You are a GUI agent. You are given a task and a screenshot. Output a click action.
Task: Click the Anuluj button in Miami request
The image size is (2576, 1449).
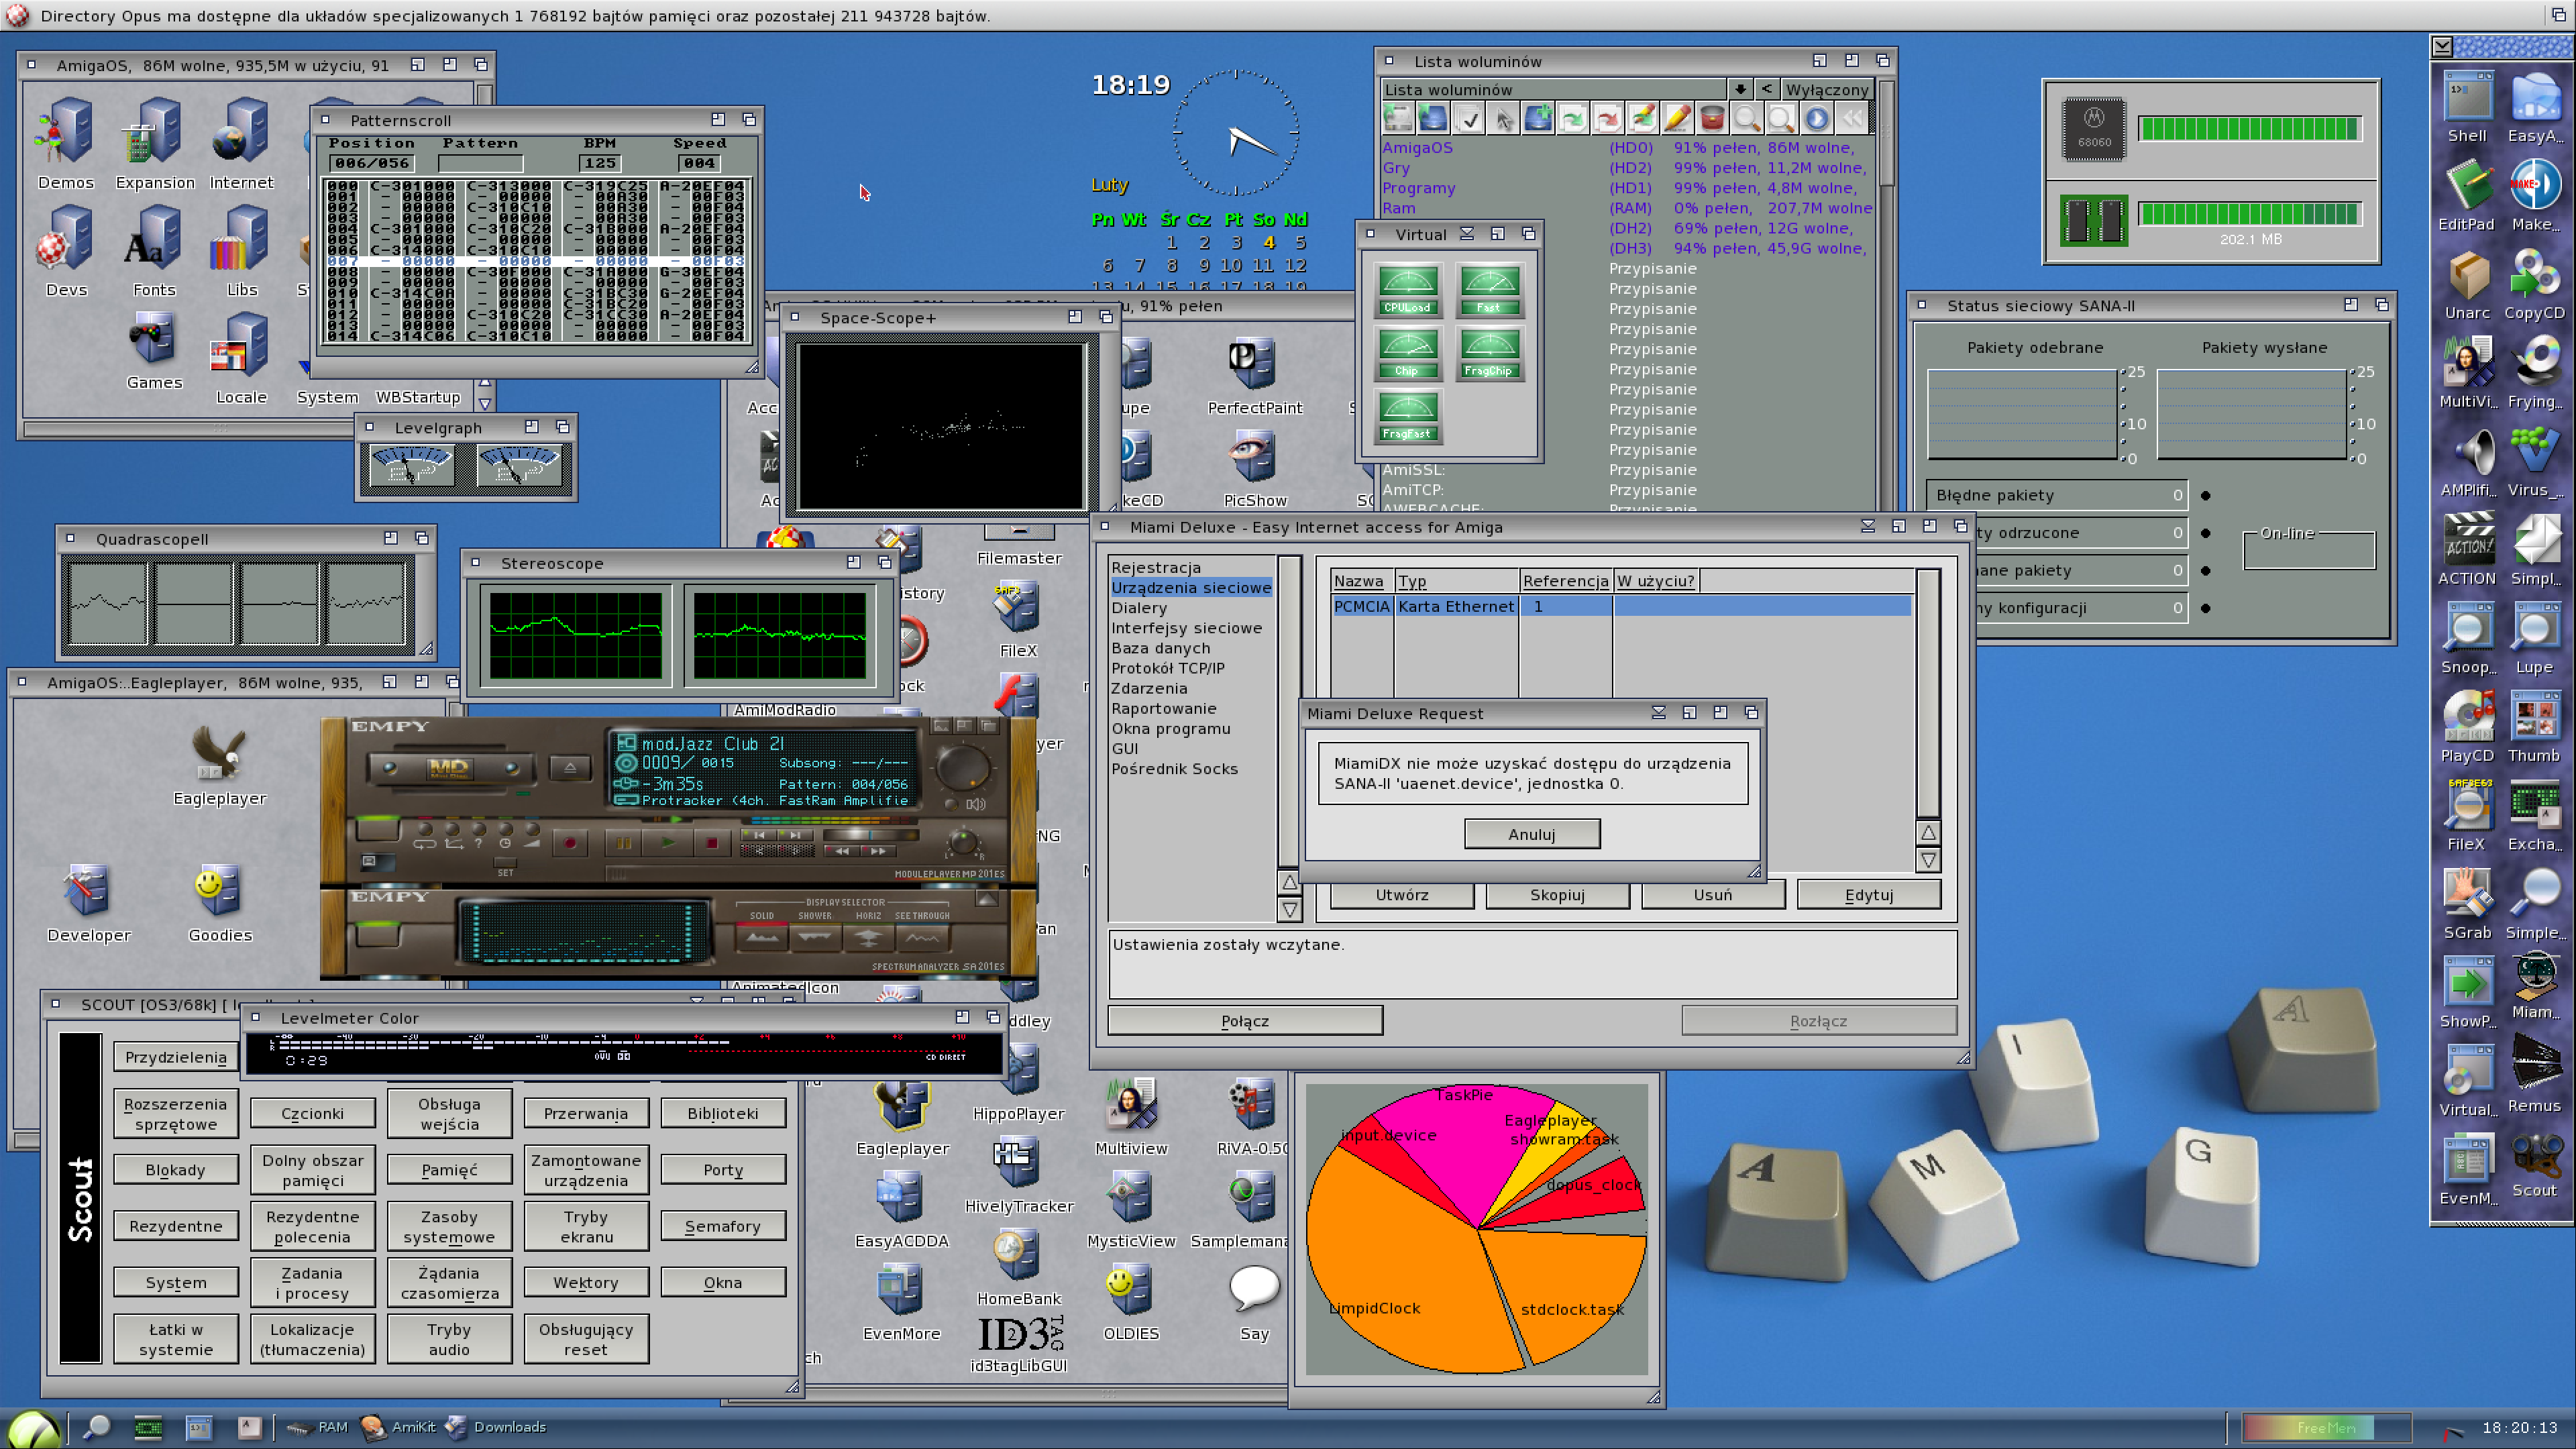(1531, 833)
